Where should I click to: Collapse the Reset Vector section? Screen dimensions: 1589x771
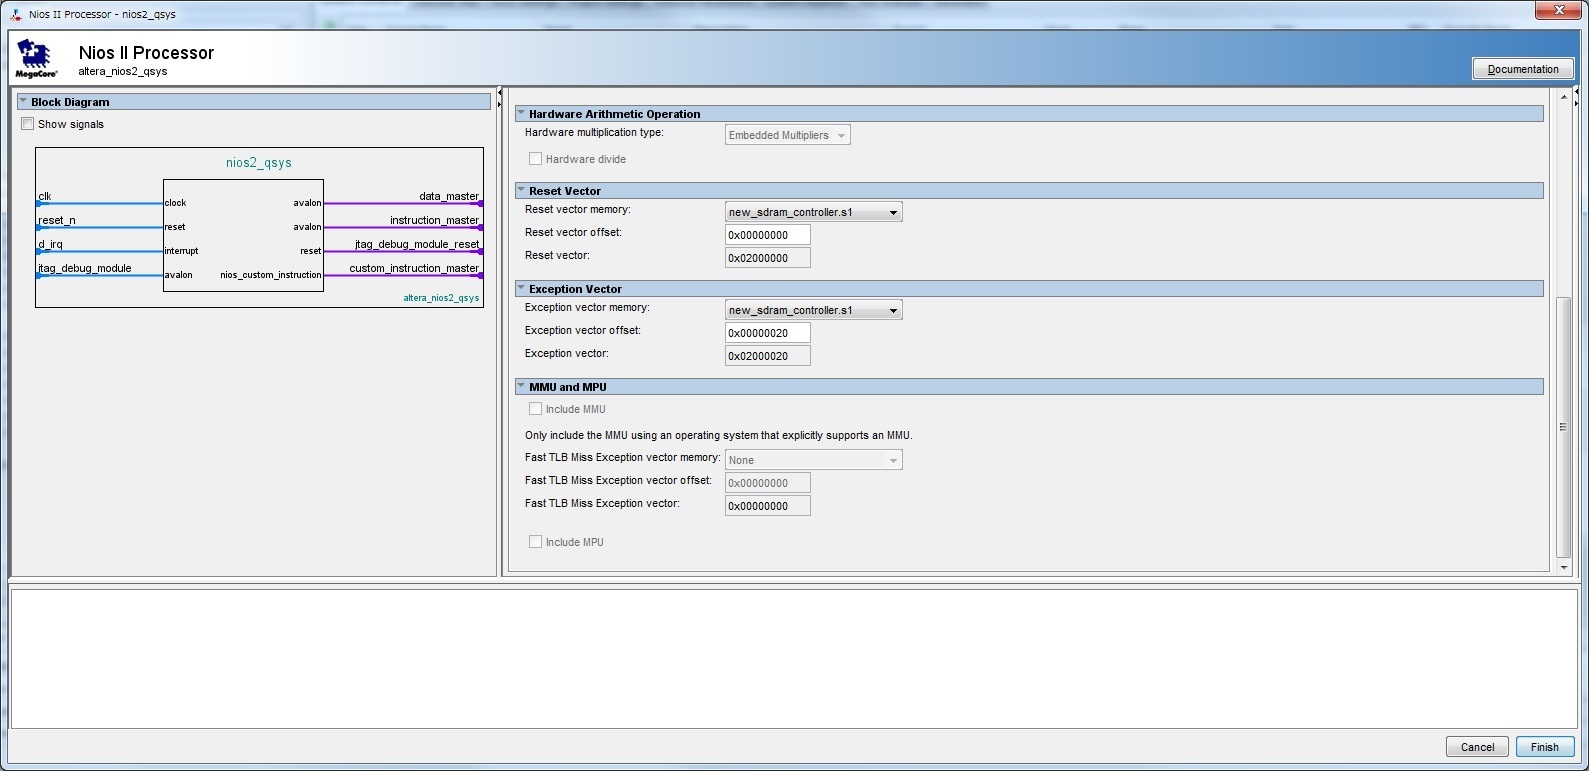[521, 191]
